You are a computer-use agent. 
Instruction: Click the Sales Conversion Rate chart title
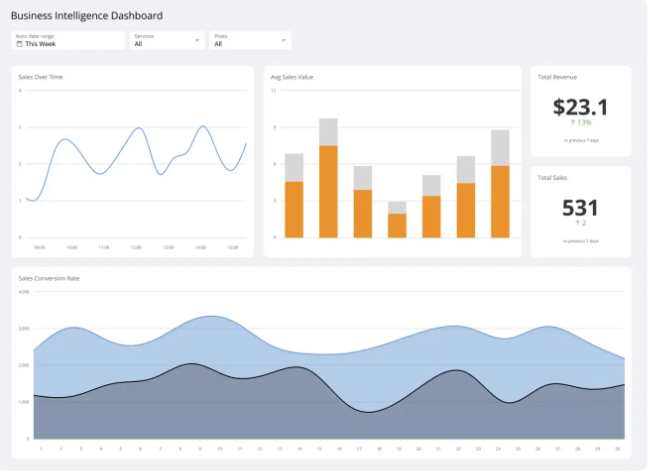coord(49,277)
